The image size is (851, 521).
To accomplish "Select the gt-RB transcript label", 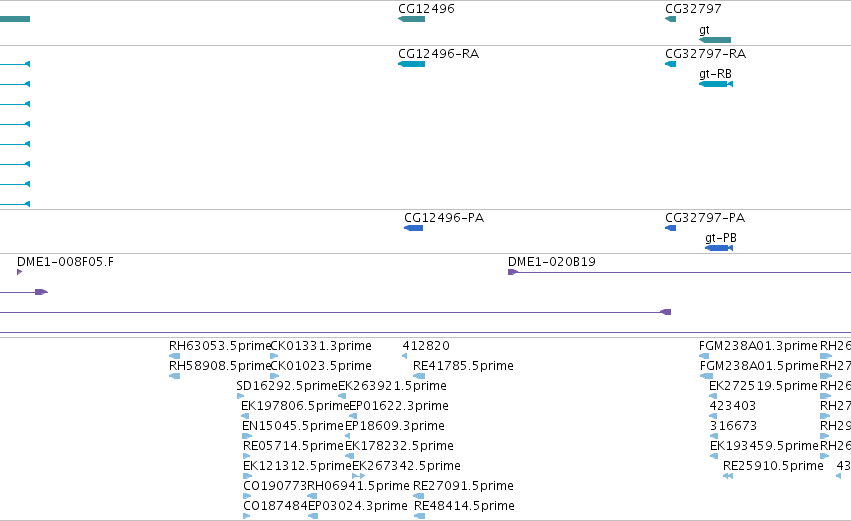I will 715,74.
